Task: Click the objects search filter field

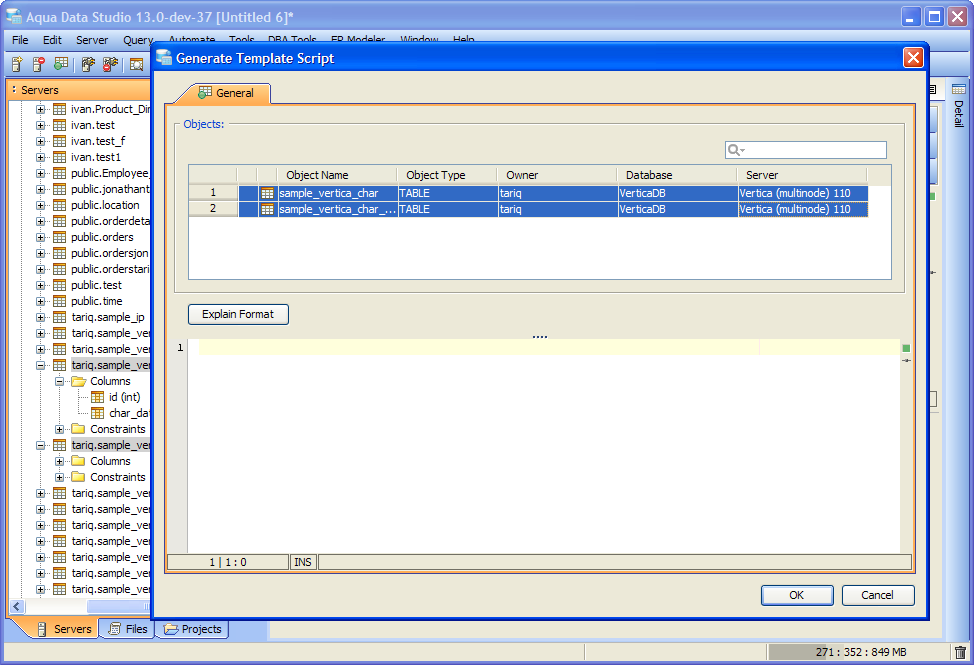Action: coord(806,150)
